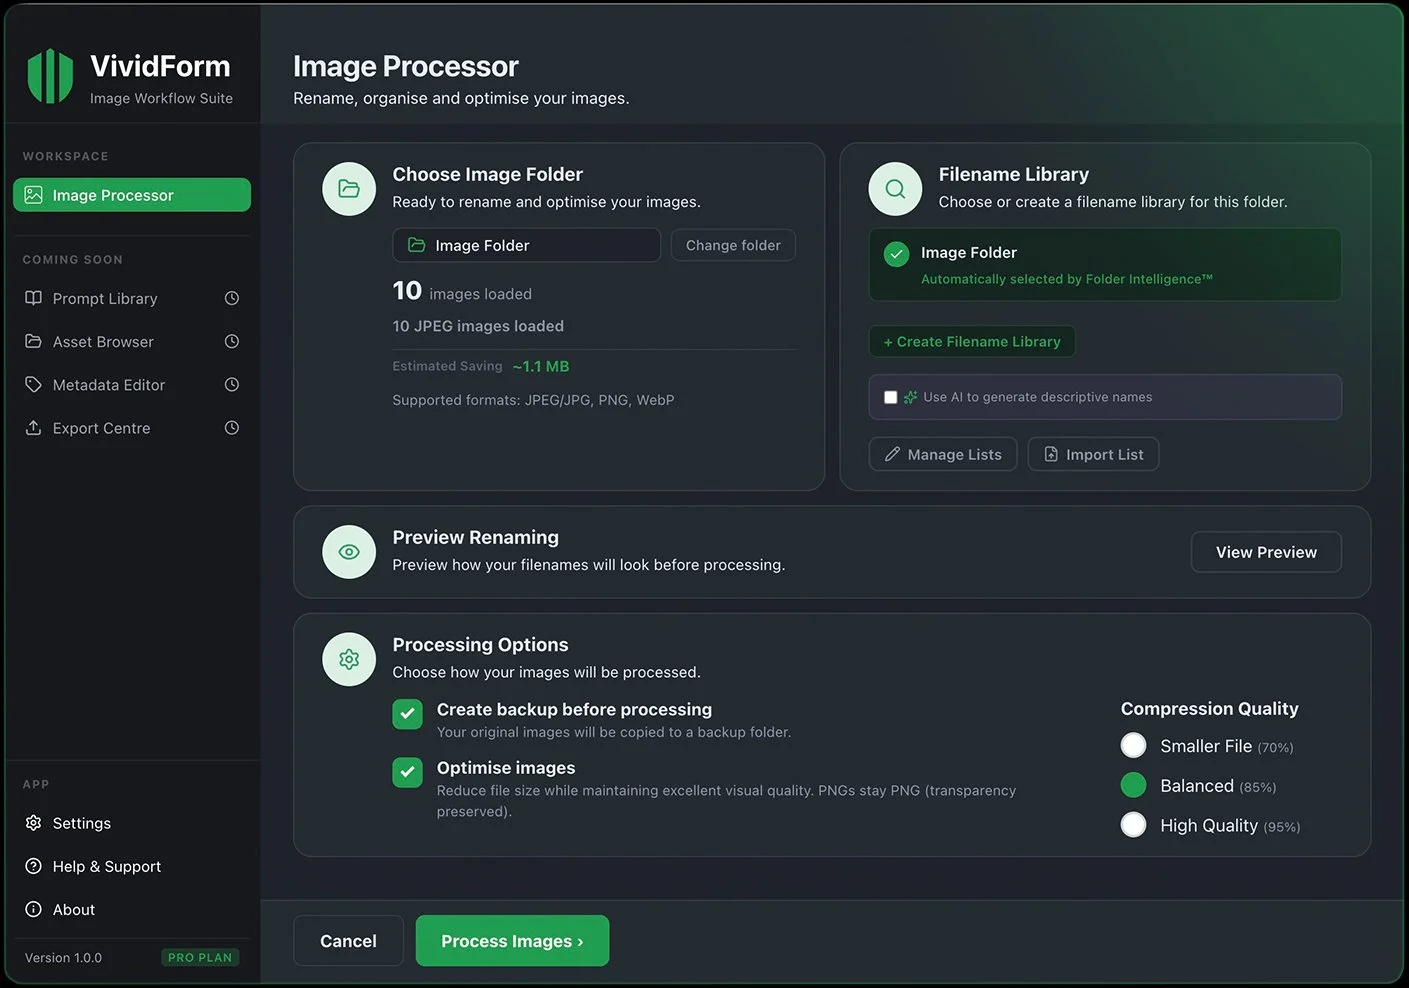Click the View Preview button
Screen dimensions: 1409x988
[x=1266, y=552]
